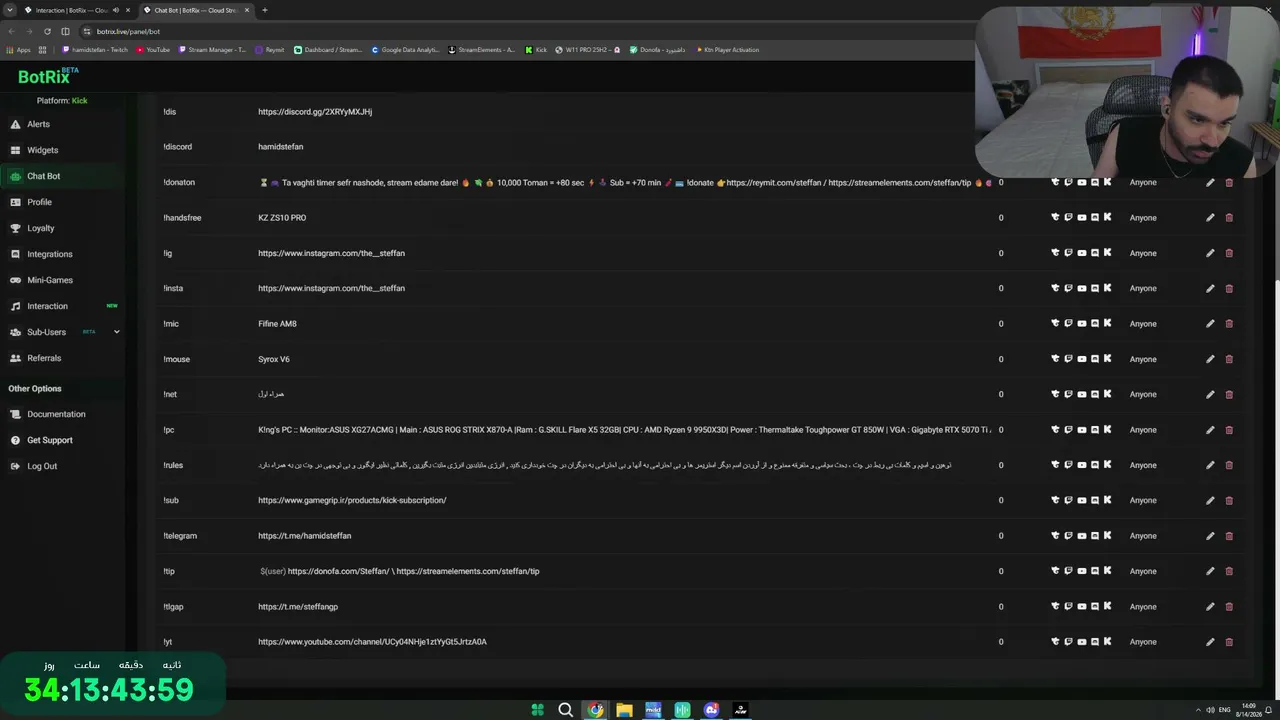Edit the !donation command with the pencil icon

tap(1210, 183)
